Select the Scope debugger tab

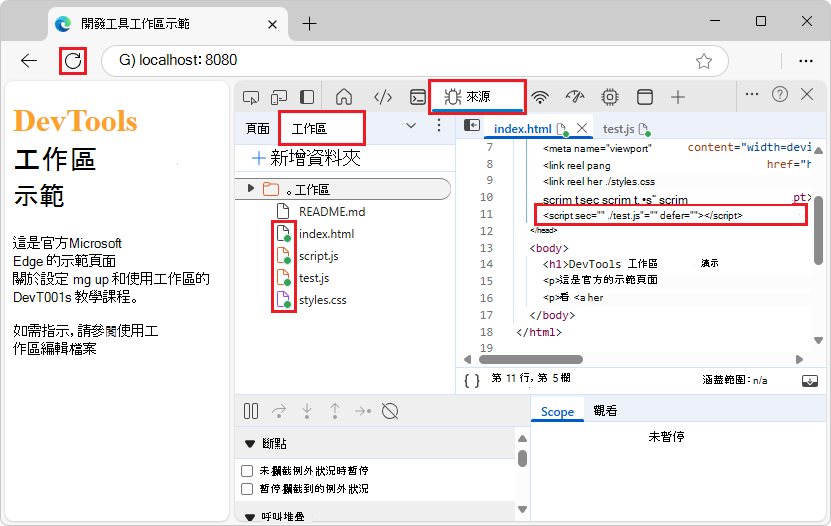(557, 412)
